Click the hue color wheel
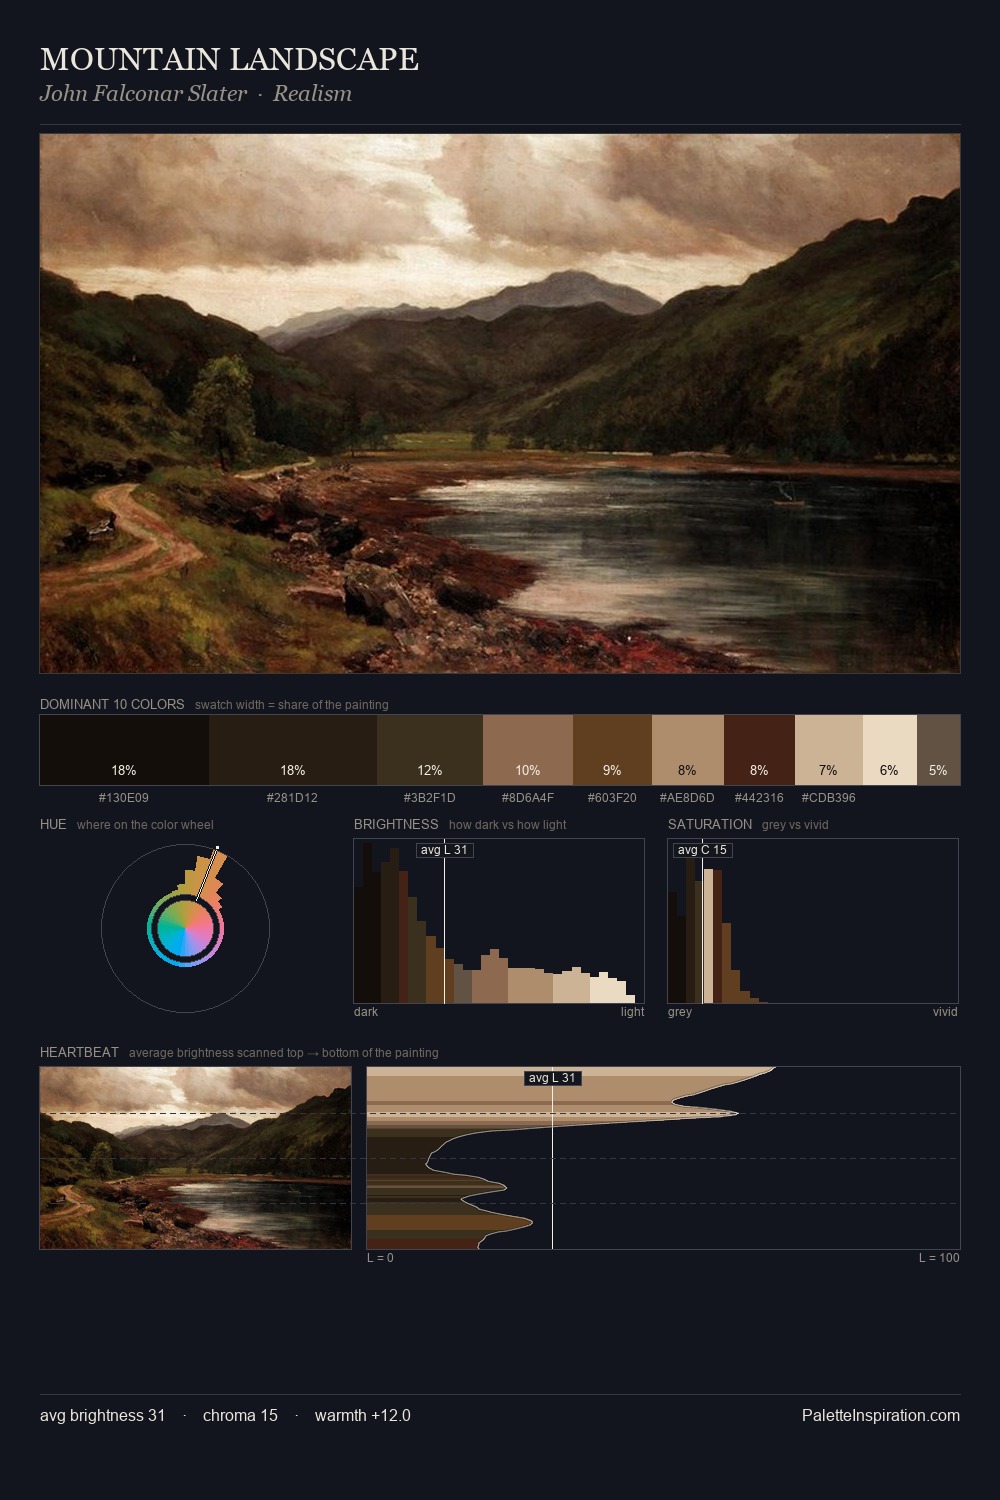The image size is (1000, 1500). (185, 929)
